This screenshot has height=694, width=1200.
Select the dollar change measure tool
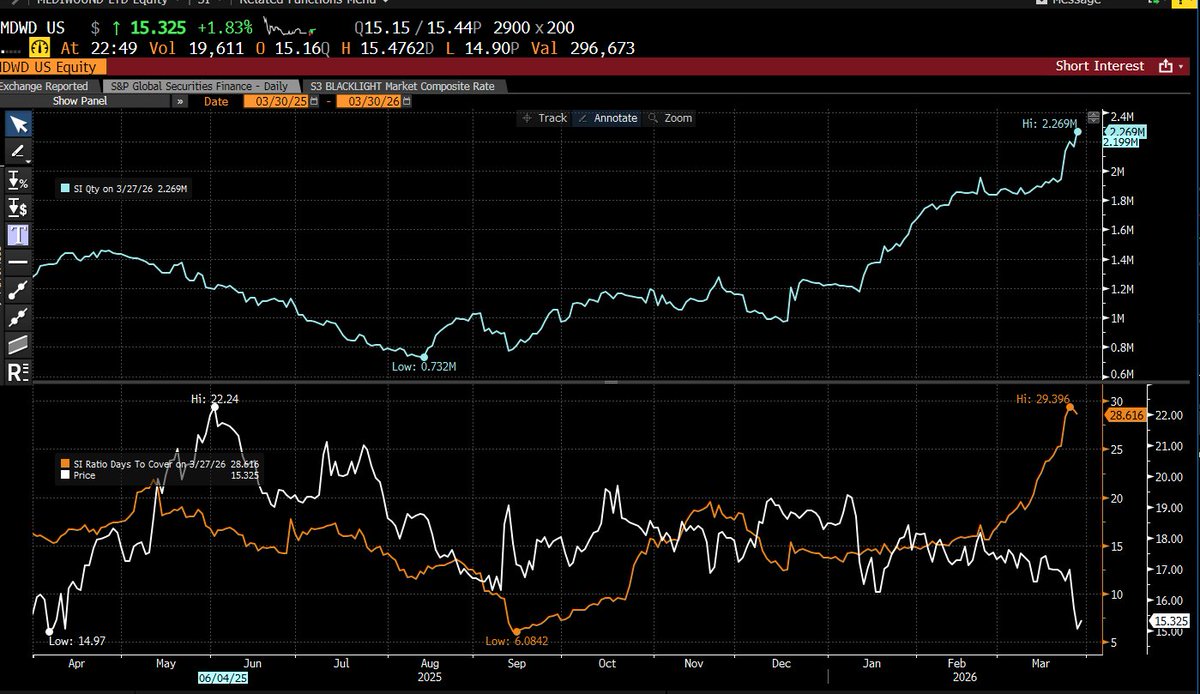[18, 207]
